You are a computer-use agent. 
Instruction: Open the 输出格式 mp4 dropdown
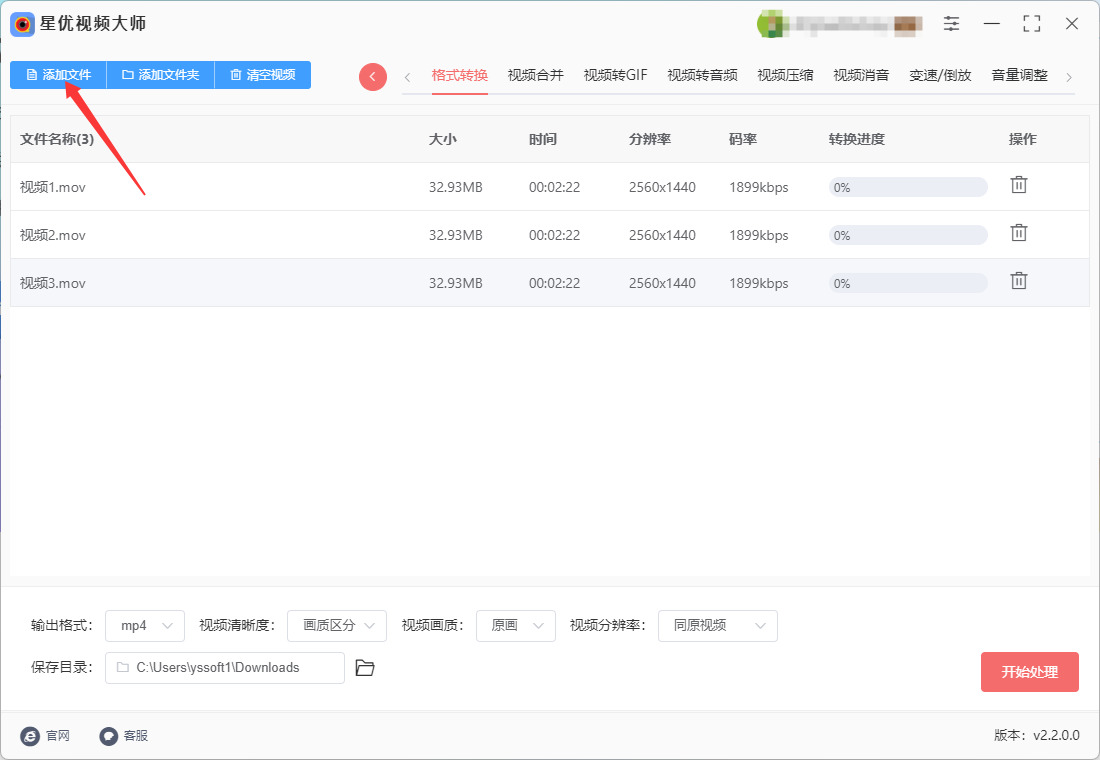point(145,626)
